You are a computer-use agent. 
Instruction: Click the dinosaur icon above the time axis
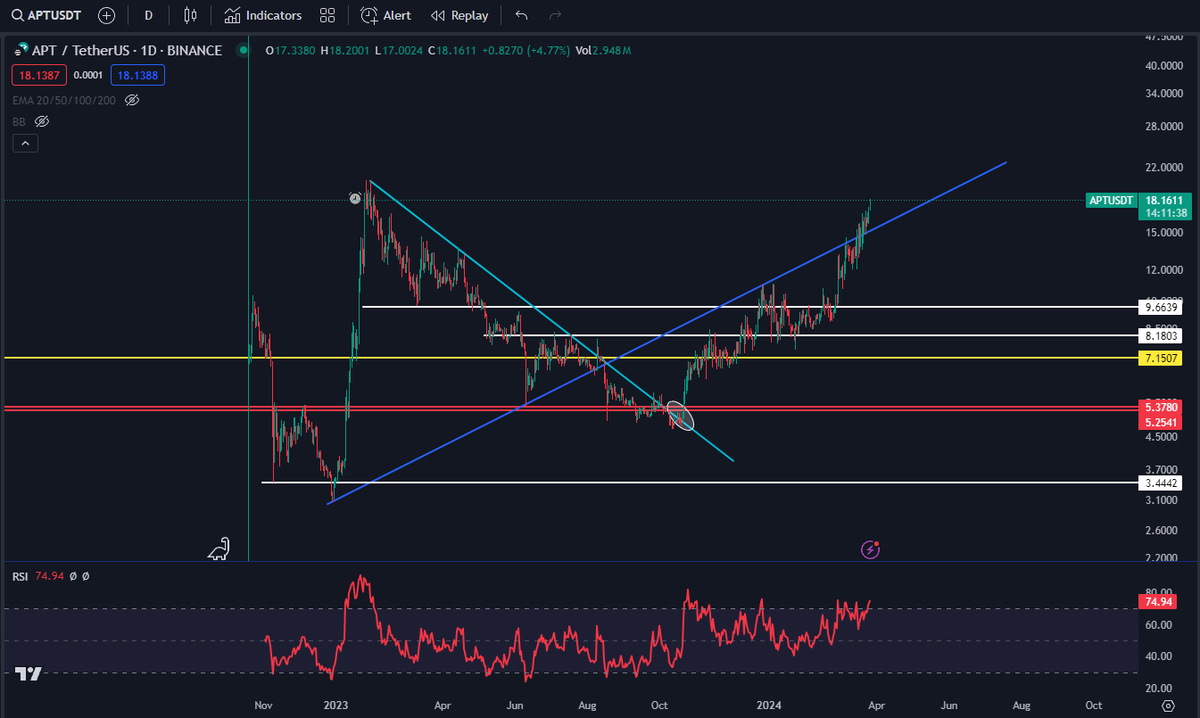click(218, 548)
